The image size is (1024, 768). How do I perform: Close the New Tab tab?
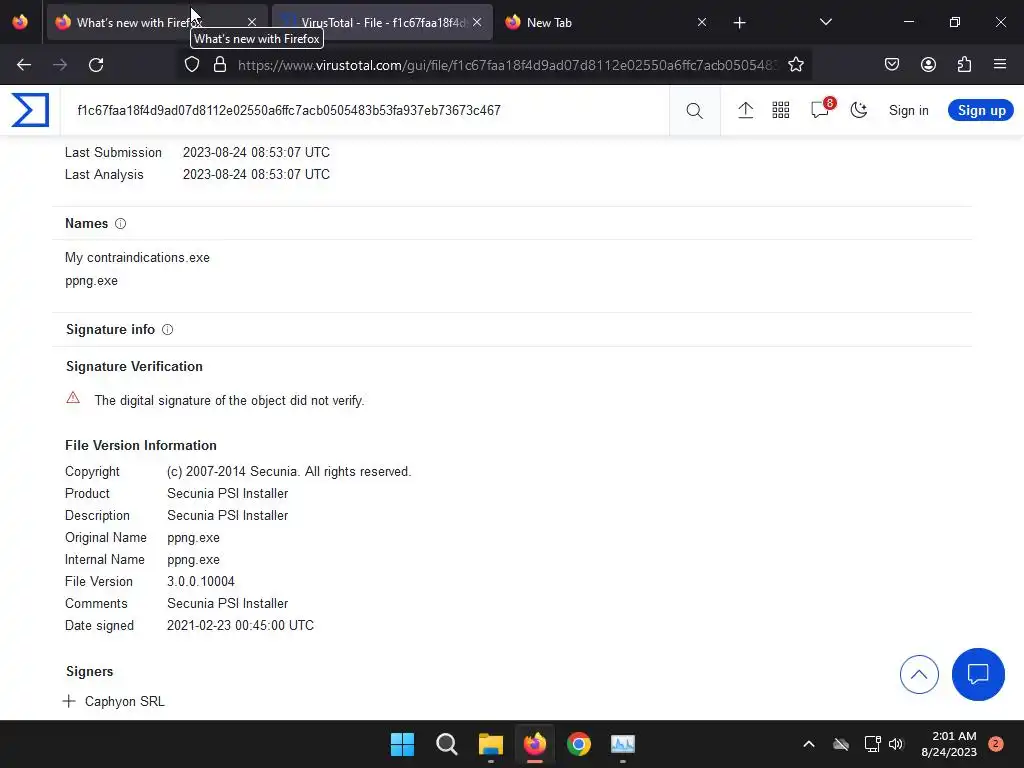pos(701,22)
